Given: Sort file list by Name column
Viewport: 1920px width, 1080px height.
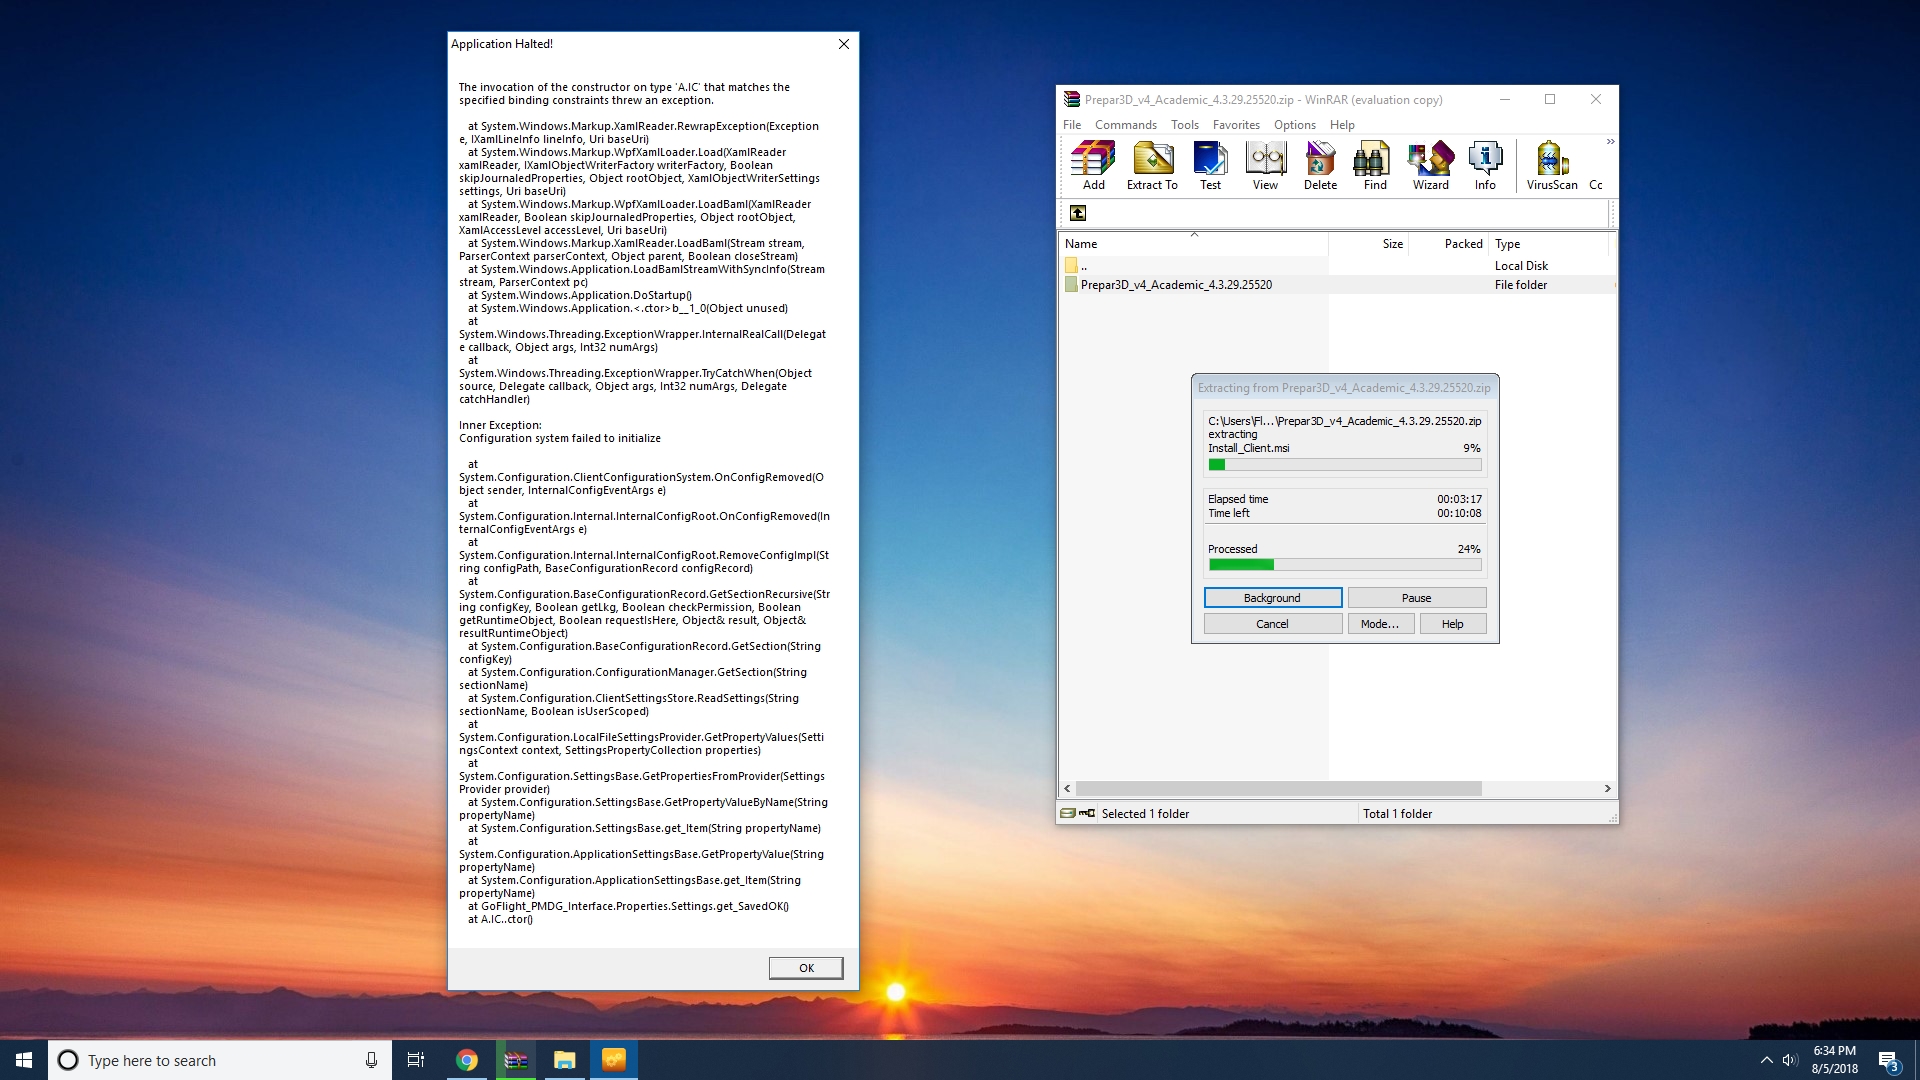Looking at the screenshot, I should click(x=1081, y=244).
